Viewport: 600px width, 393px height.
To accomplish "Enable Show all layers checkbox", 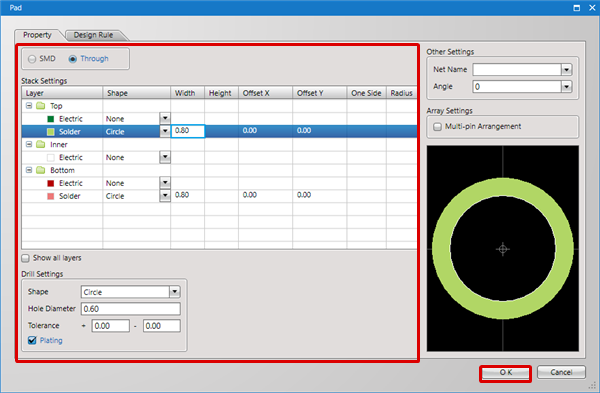I will click(x=26, y=258).
